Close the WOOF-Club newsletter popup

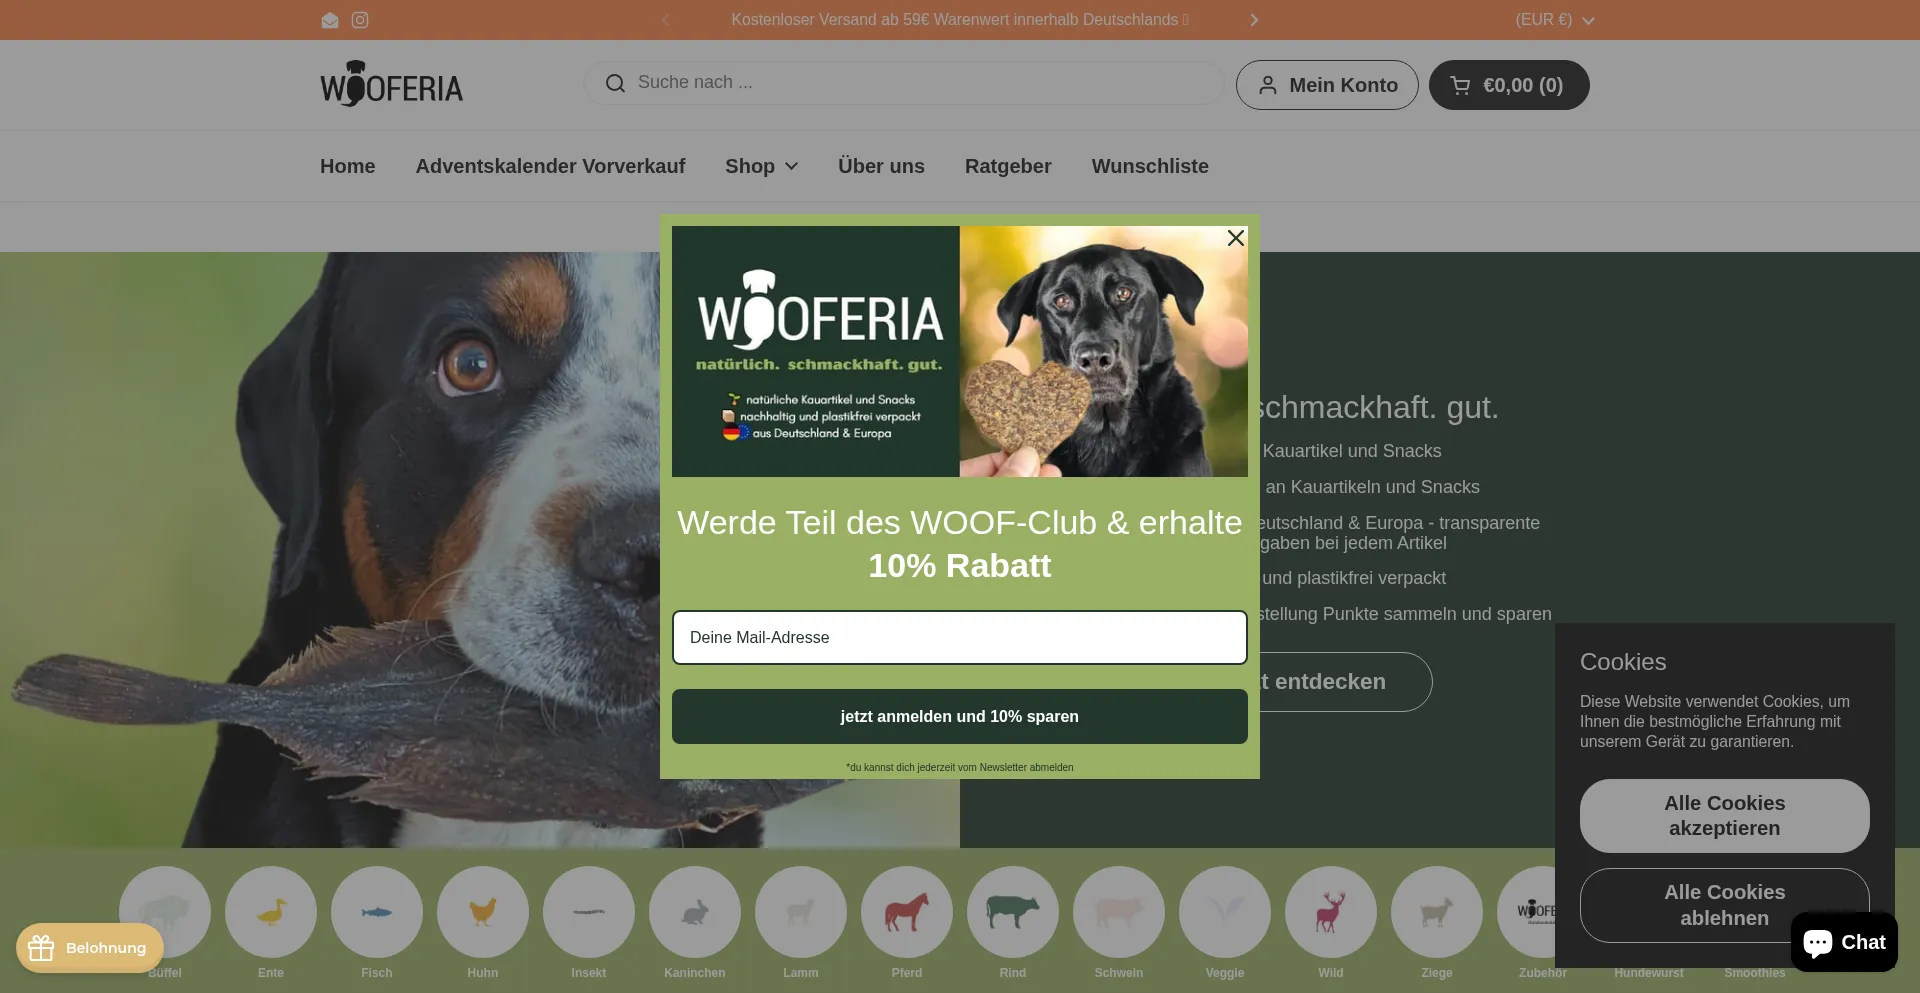[1236, 238]
